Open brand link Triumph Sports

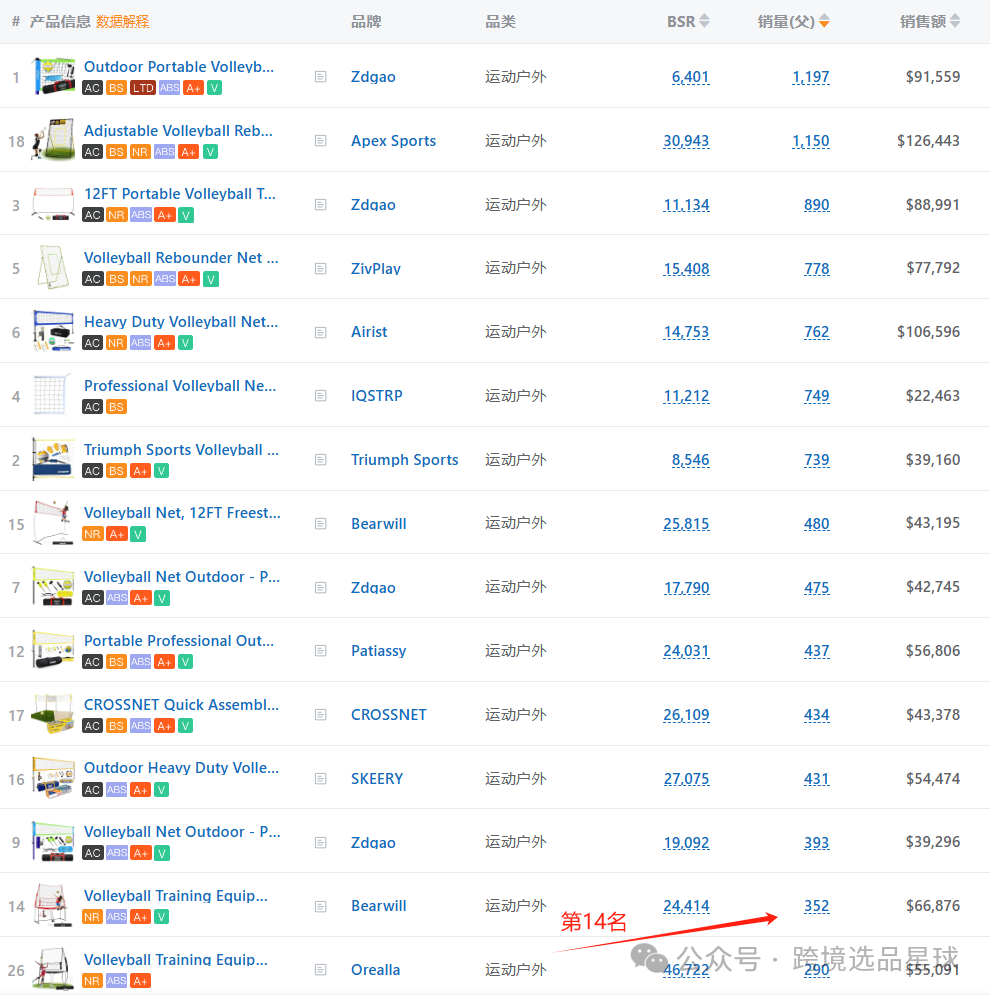[405, 460]
